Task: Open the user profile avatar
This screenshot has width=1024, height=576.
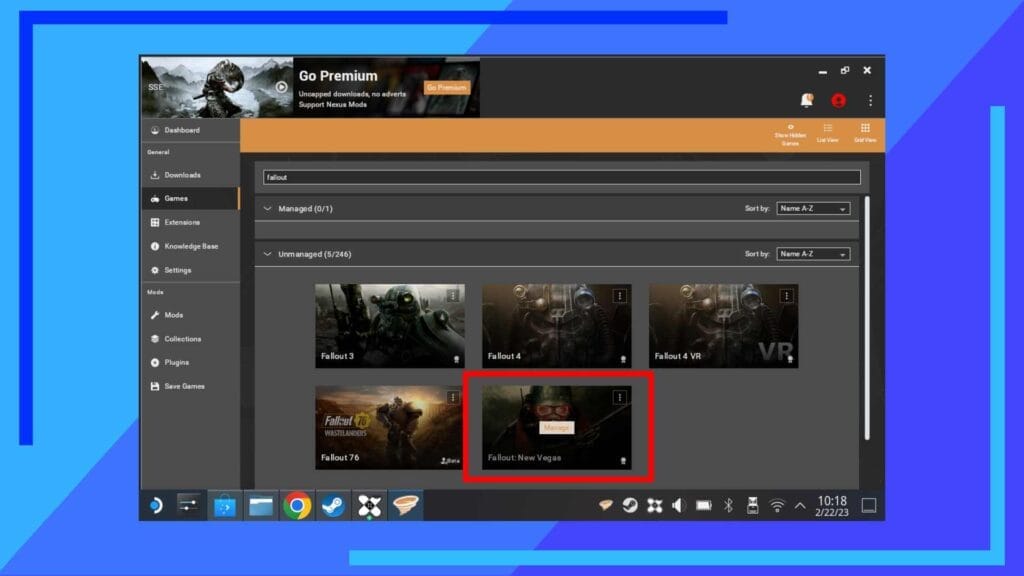Action: [839, 101]
